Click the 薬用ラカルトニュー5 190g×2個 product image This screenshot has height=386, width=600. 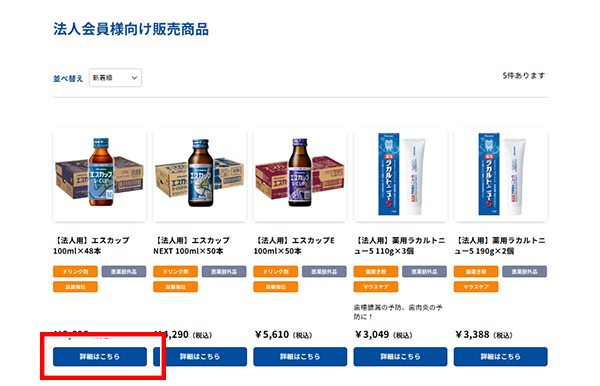pos(501,175)
